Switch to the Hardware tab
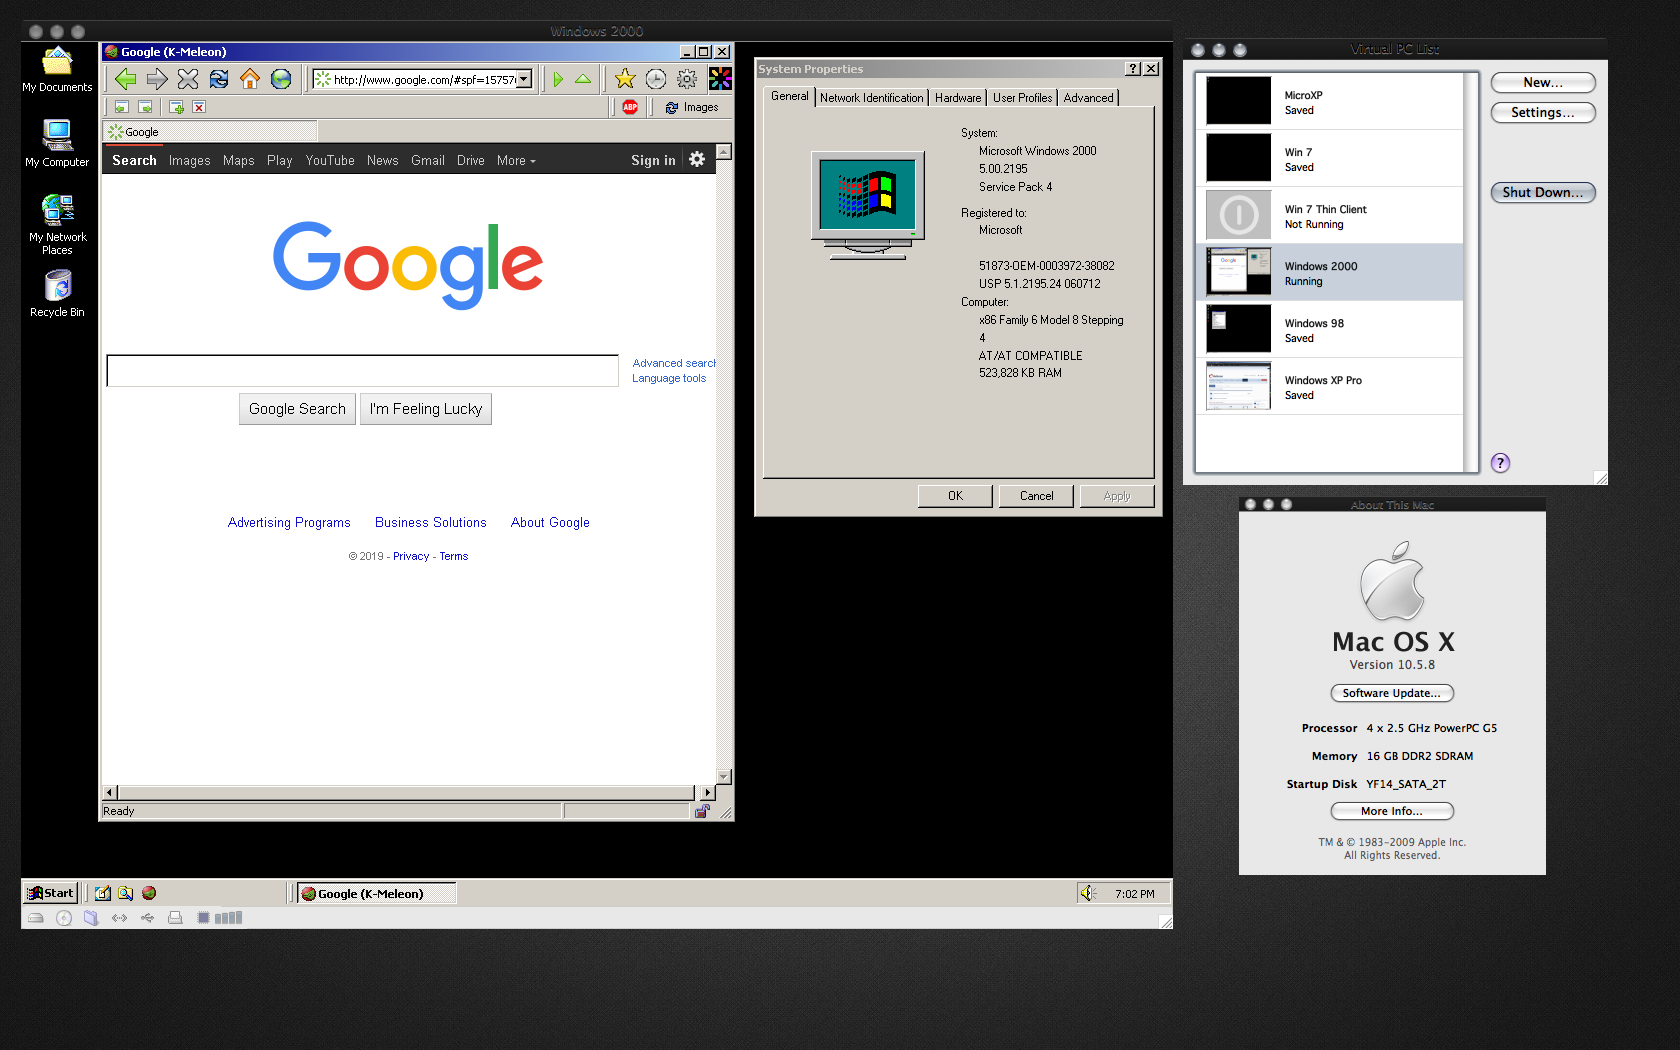Image resolution: width=1680 pixels, height=1050 pixels. pyautogui.click(x=958, y=98)
